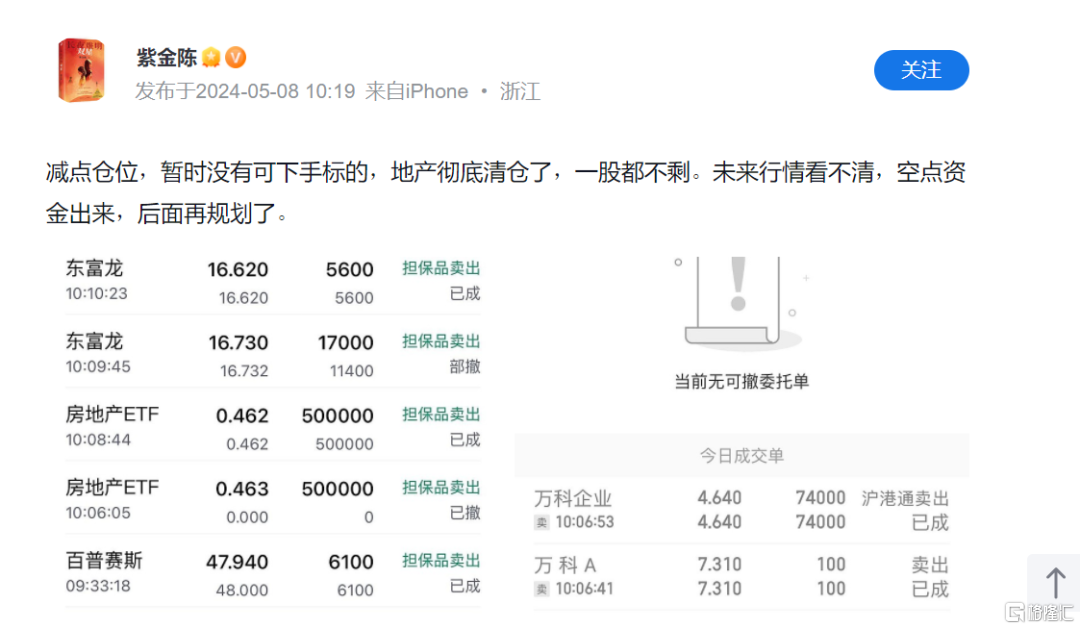
Task: Click the empty-list exclamation illustration
Action: [741, 303]
